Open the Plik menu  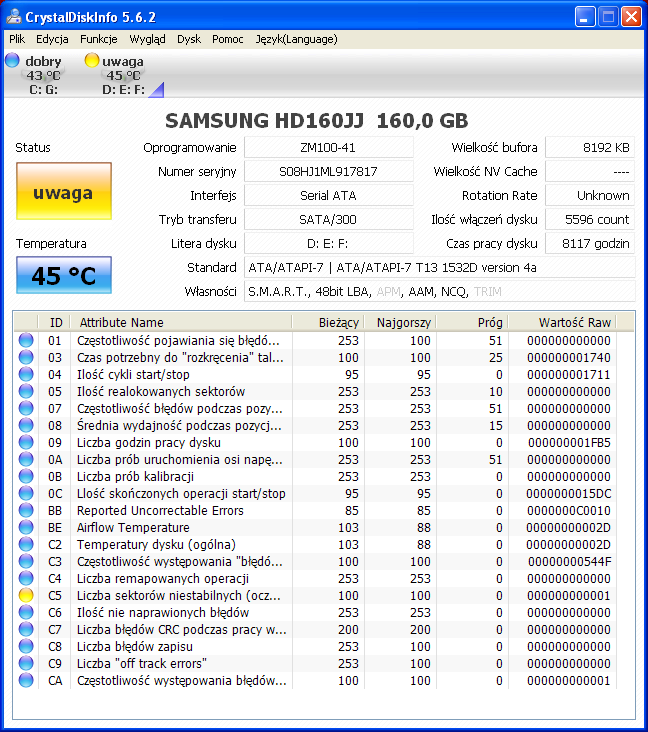(x=17, y=39)
